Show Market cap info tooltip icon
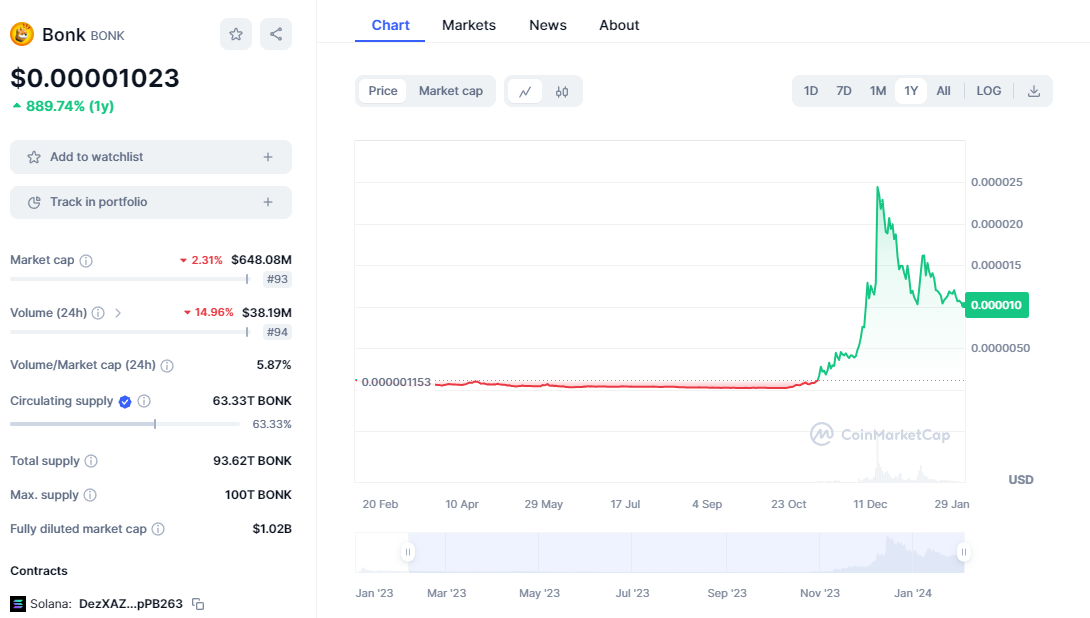1090x618 pixels. (x=86, y=261)
